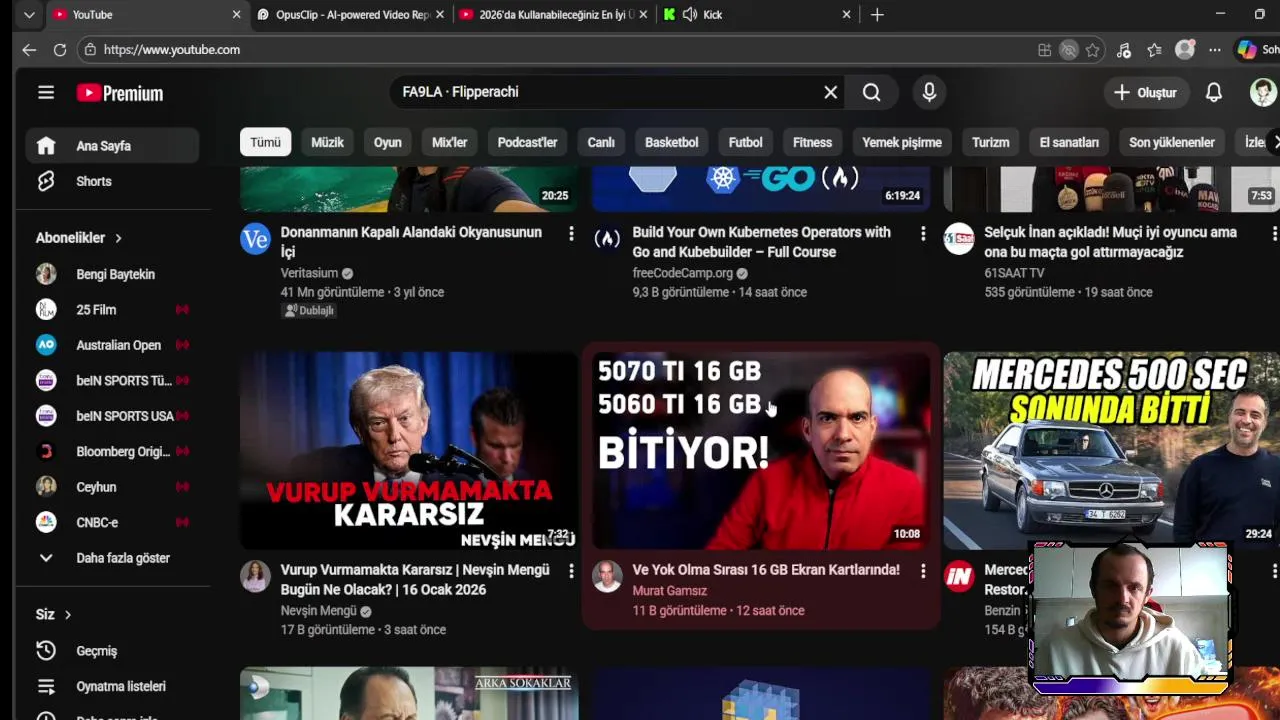
Task: Select the Fitness filter chip
Action: [x=813, y=142]
